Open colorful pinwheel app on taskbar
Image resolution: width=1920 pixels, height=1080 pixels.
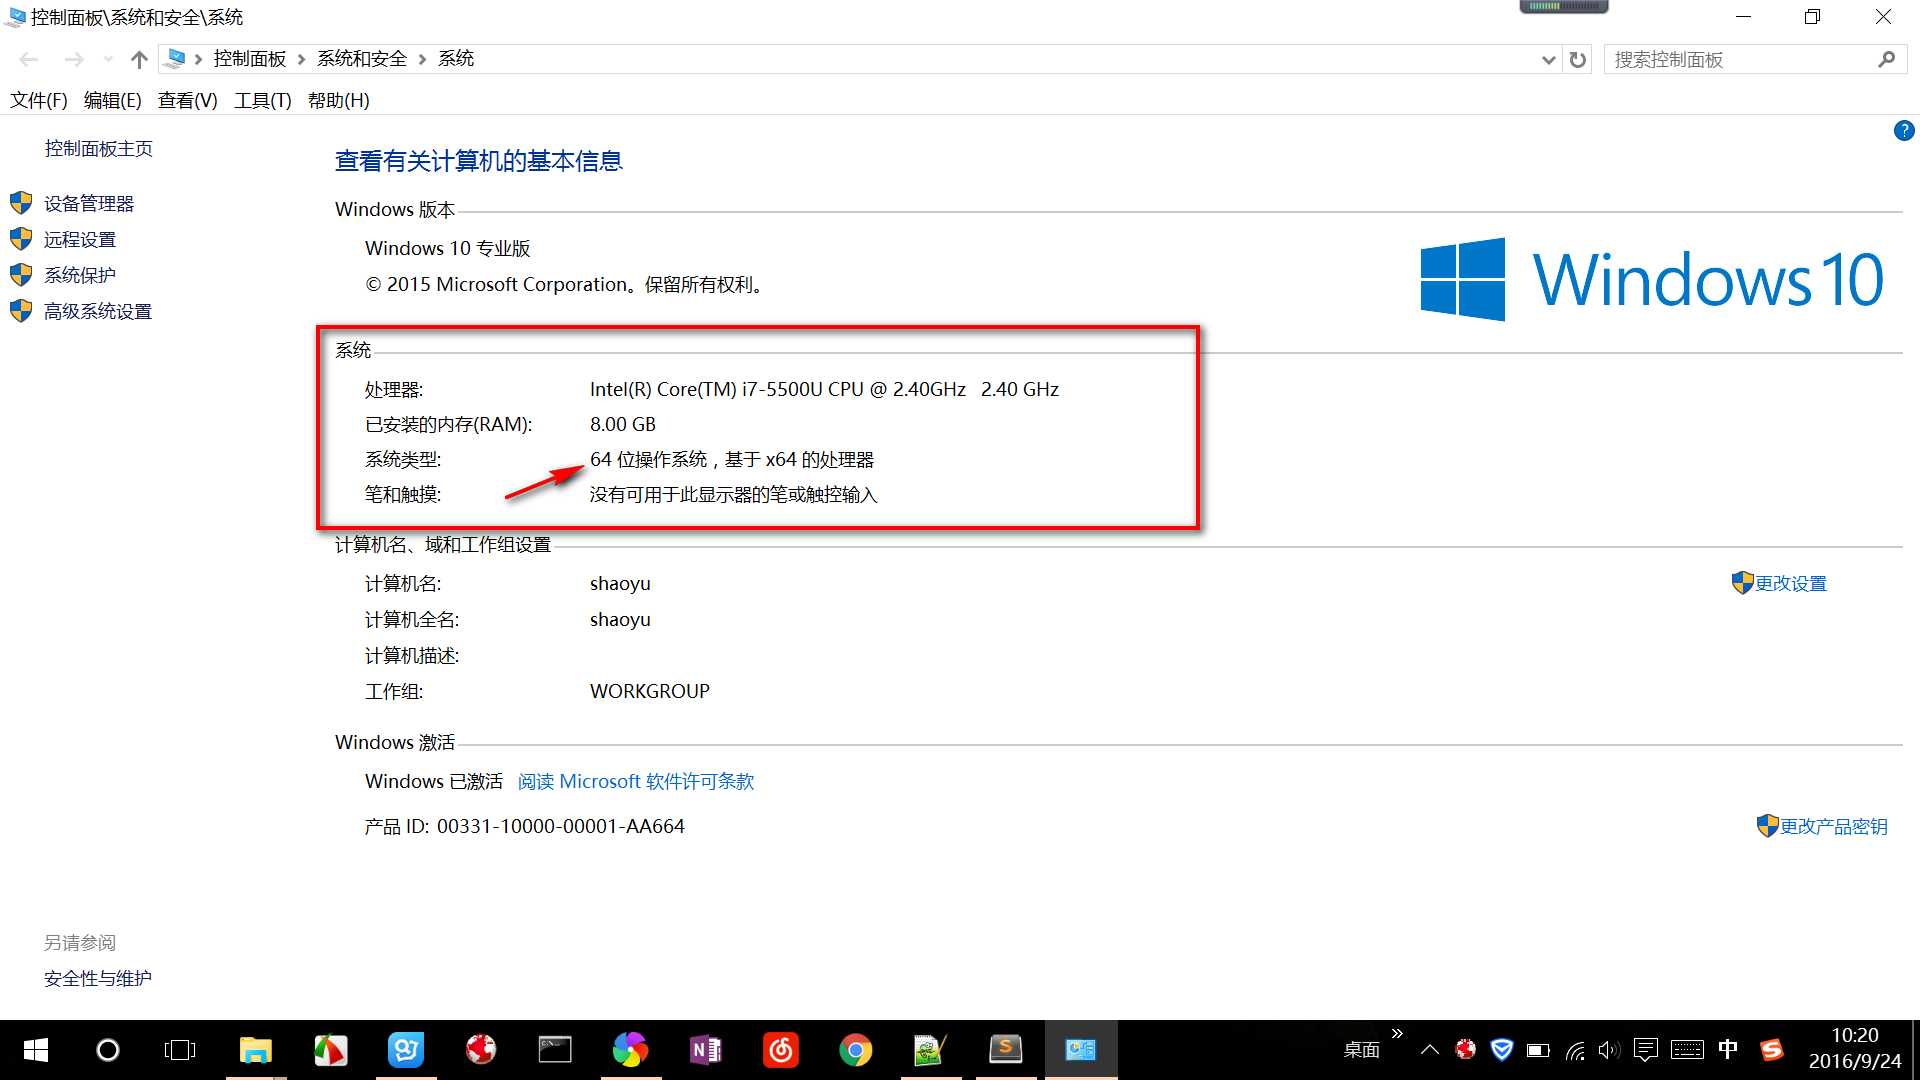point(630,1050)
